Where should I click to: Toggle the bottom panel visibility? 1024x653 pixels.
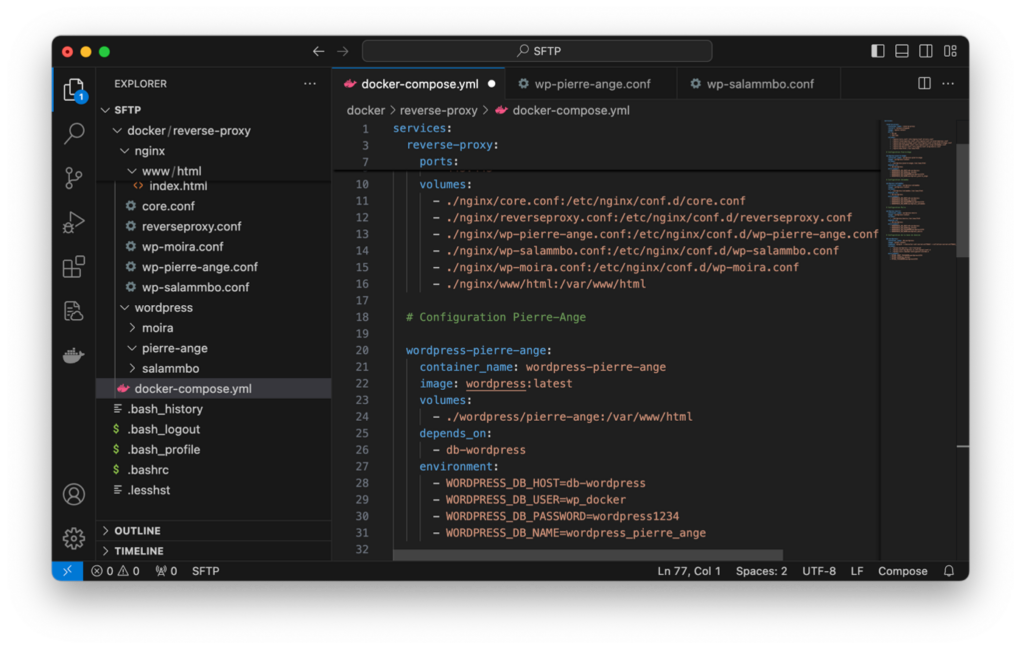tap(902, 51)
